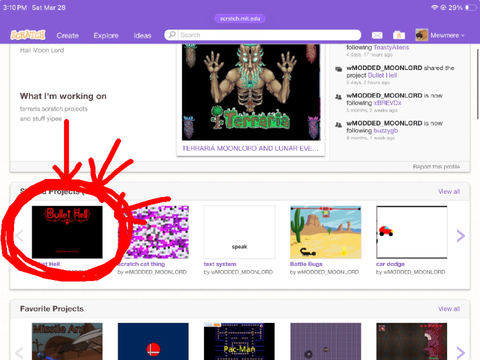Open the scratch cat thing thumbnail
Viewport: 480px width, 360px height.
(153, 232)
